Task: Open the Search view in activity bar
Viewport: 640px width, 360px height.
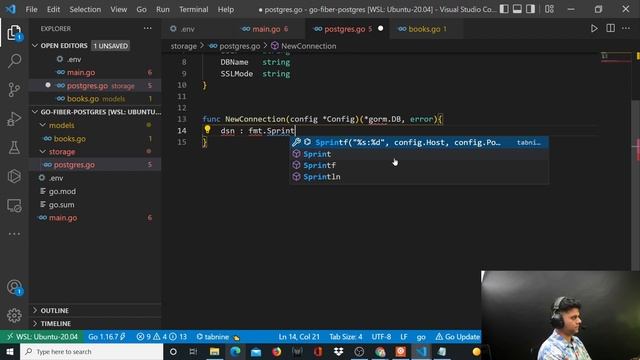Action: coord(14,61)
